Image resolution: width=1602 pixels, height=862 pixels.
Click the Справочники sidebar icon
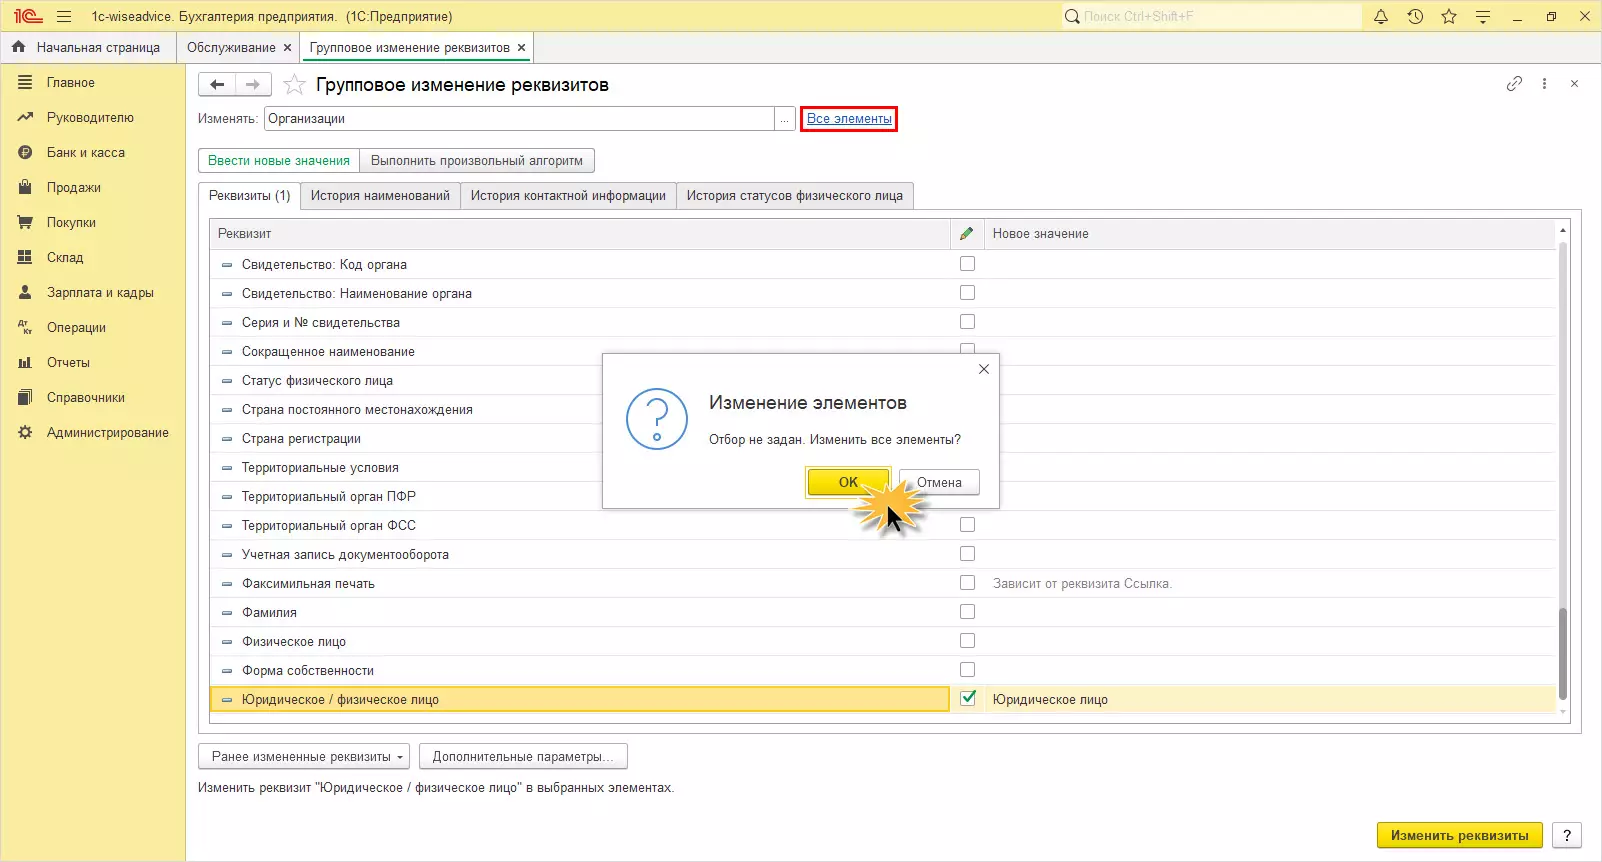pos(25,398)
